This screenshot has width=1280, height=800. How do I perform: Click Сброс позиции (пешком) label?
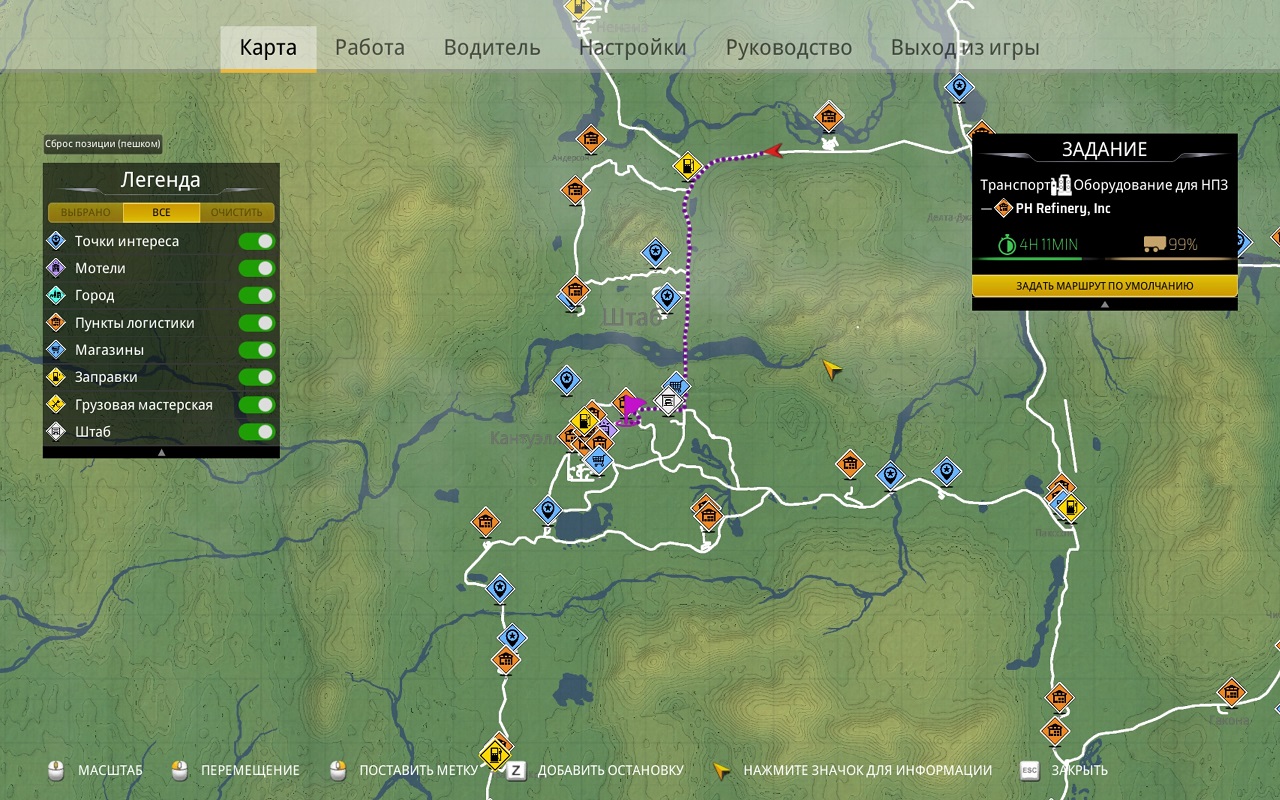point(103,144)
